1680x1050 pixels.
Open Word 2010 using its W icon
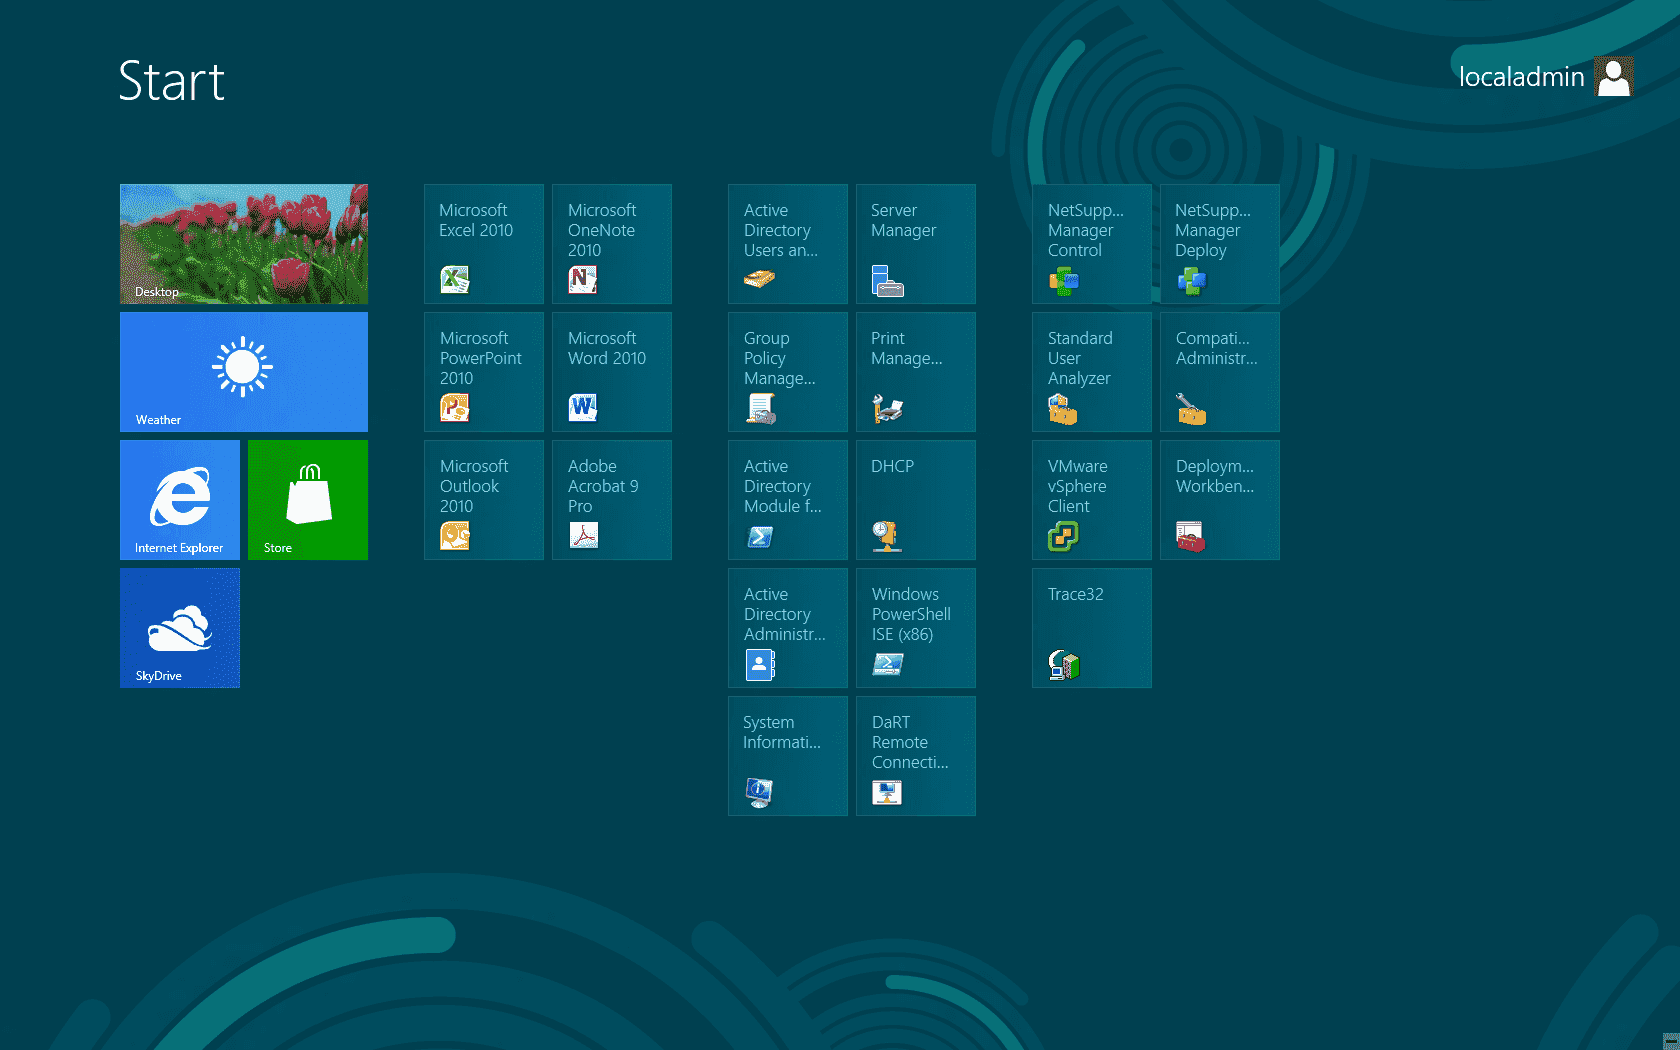point(583,408)
